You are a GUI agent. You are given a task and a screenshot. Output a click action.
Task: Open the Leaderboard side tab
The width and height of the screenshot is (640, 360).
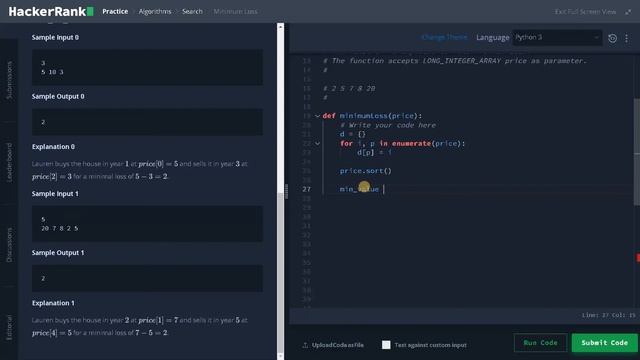click(x=9, y=162)
